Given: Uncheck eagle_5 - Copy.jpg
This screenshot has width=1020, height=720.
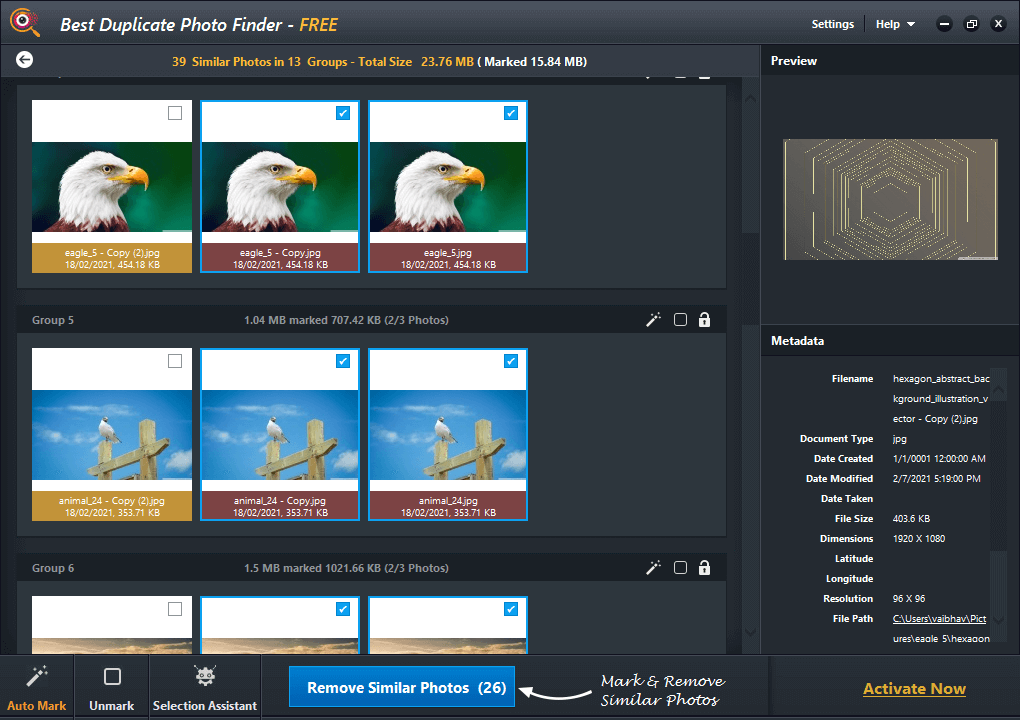Looking at the screenshot, I should coord(343,114).
